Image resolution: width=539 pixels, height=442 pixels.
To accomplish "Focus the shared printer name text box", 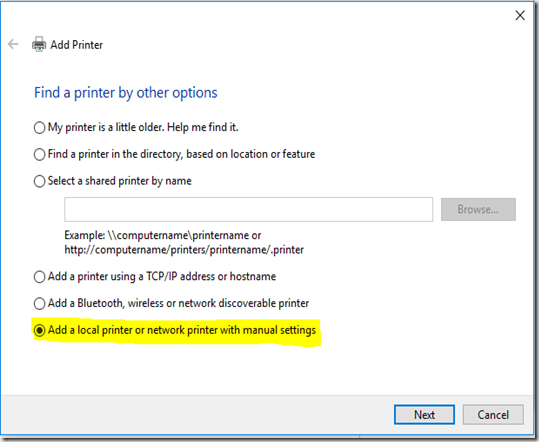I will tap(248, 209).
